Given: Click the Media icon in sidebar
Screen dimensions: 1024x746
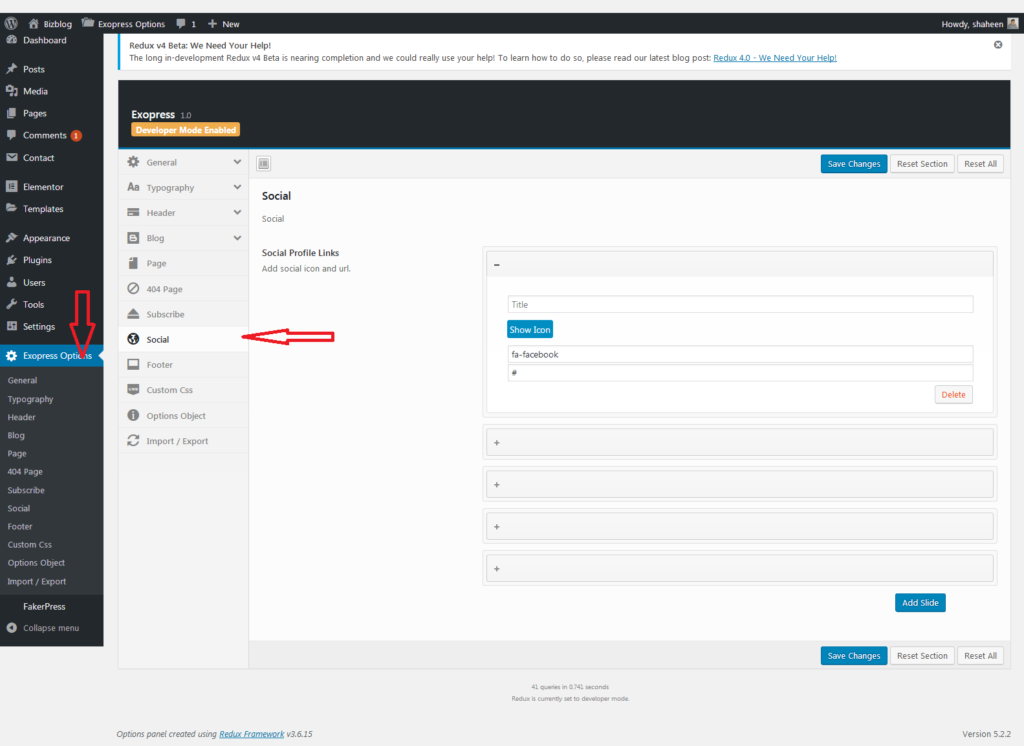Looking at the screenshot, I should [12, 91].
